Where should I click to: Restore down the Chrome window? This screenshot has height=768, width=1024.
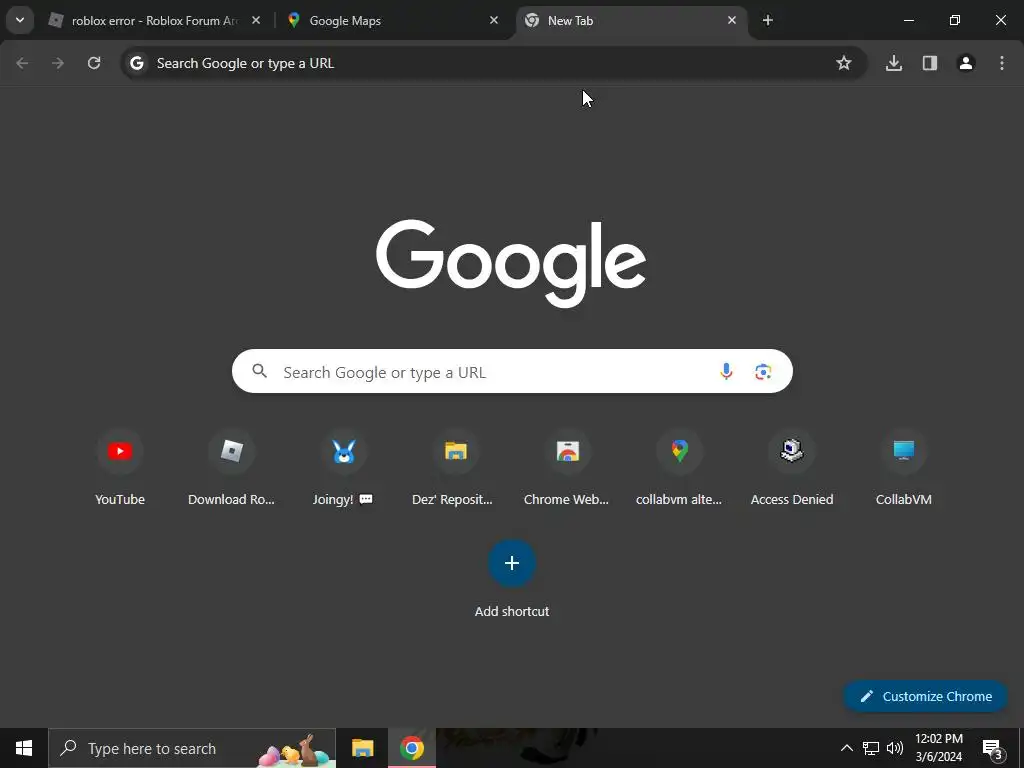point(955,20)
